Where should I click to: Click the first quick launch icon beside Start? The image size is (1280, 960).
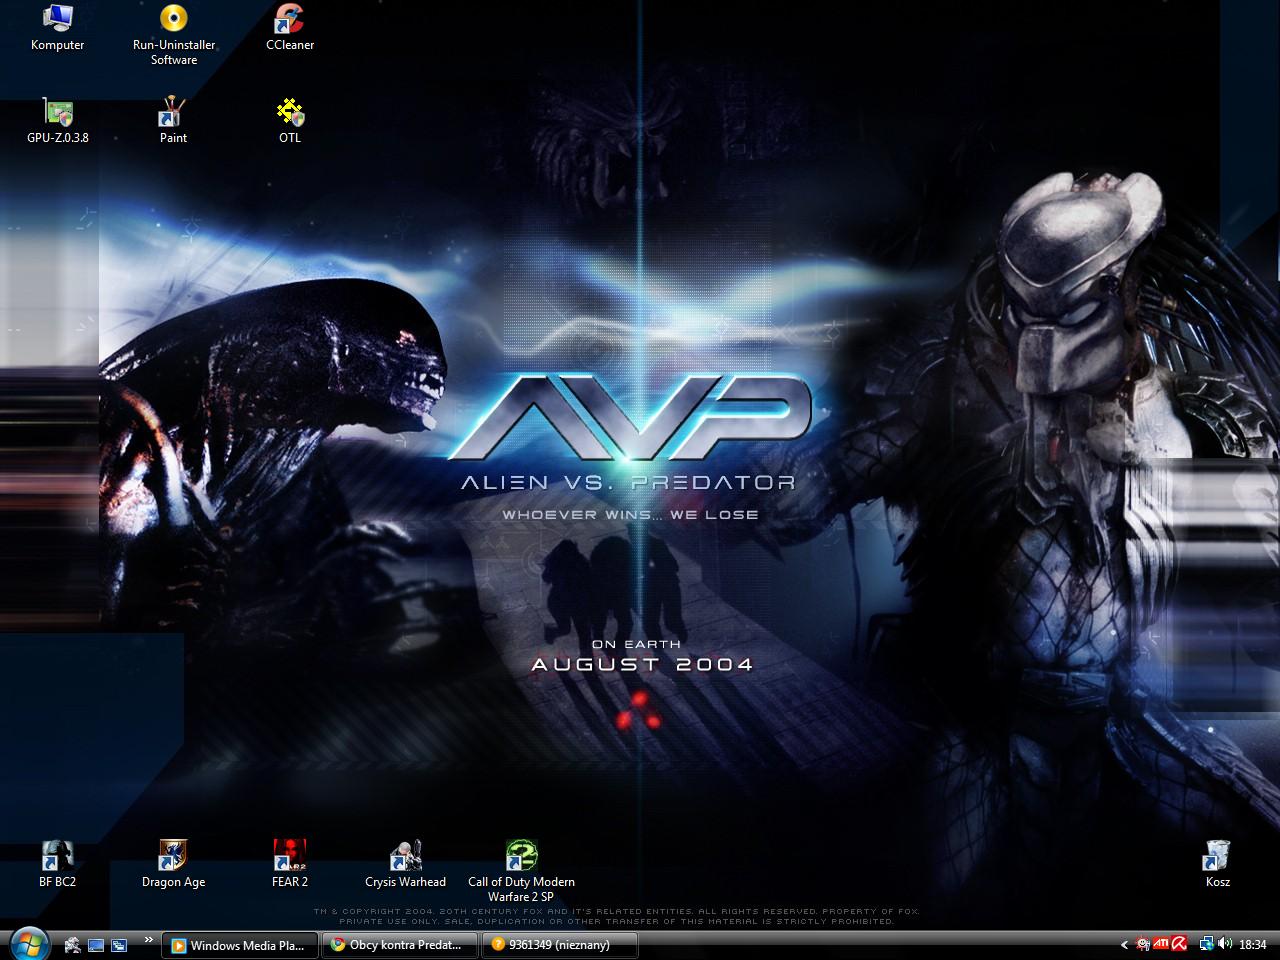(73, 944)
